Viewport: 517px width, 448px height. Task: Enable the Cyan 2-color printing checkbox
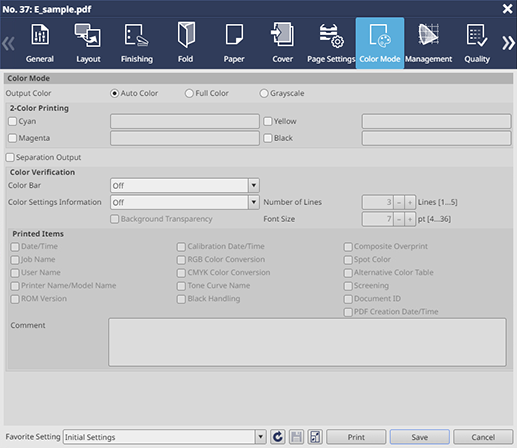pyautogui.click(x=12, y=121)
